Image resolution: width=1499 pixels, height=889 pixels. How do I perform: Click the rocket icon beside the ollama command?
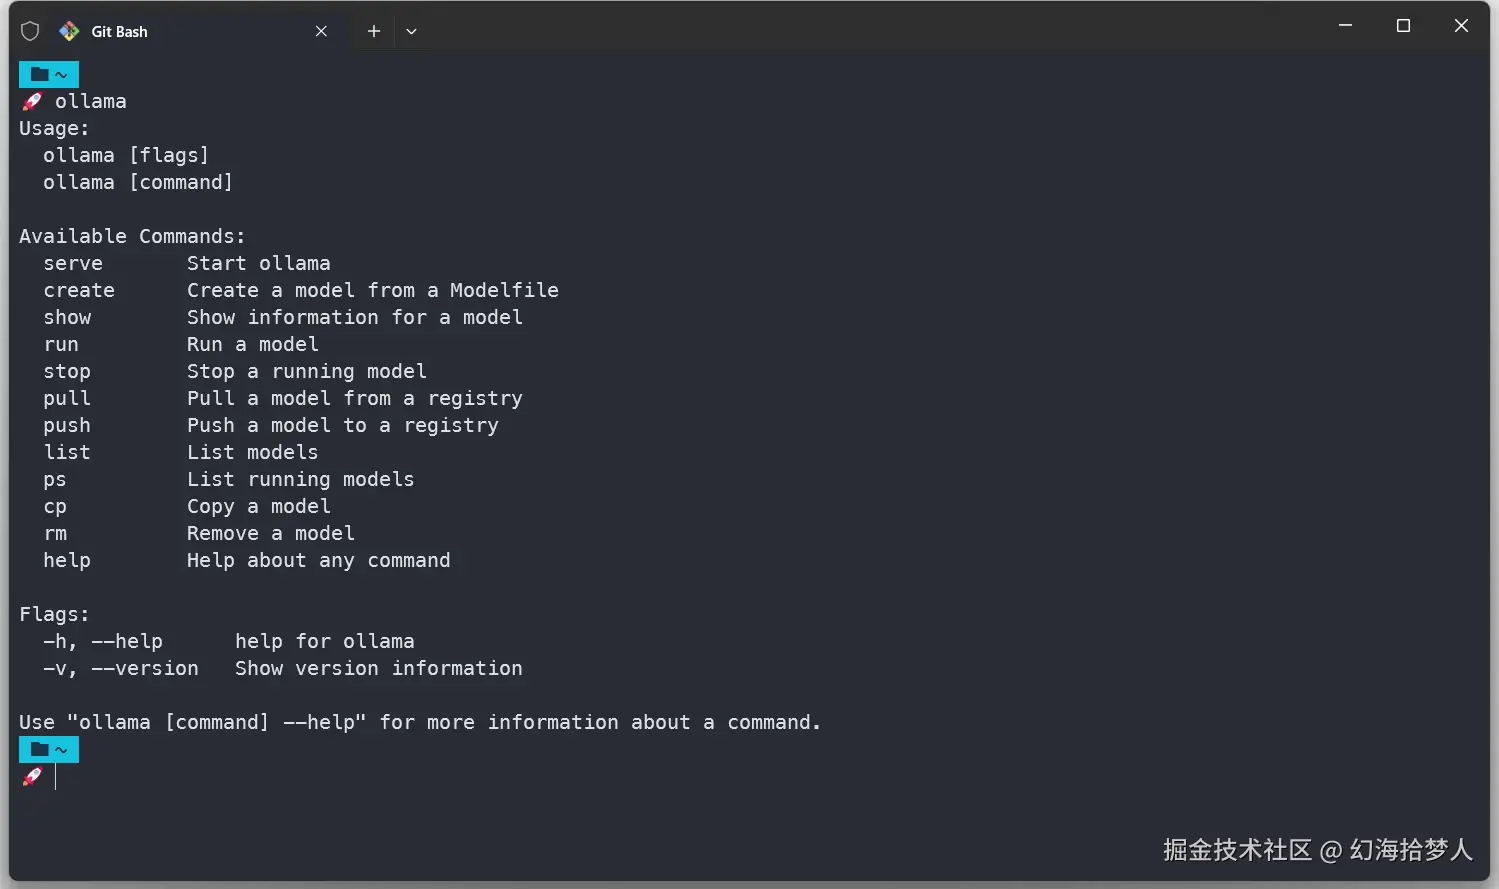tap(32, 101)
